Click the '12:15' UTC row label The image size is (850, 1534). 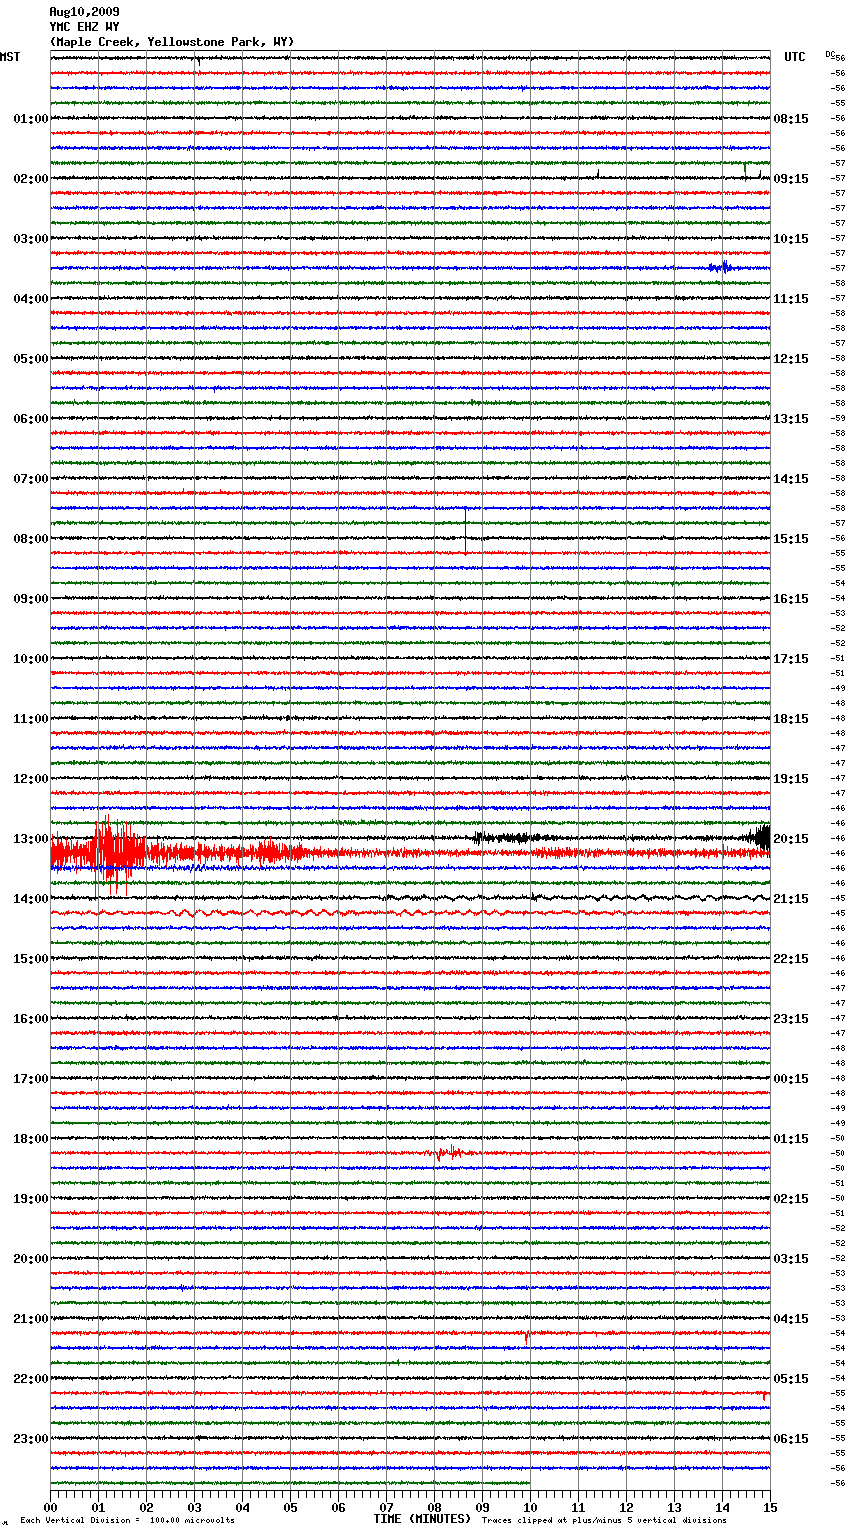791,359
